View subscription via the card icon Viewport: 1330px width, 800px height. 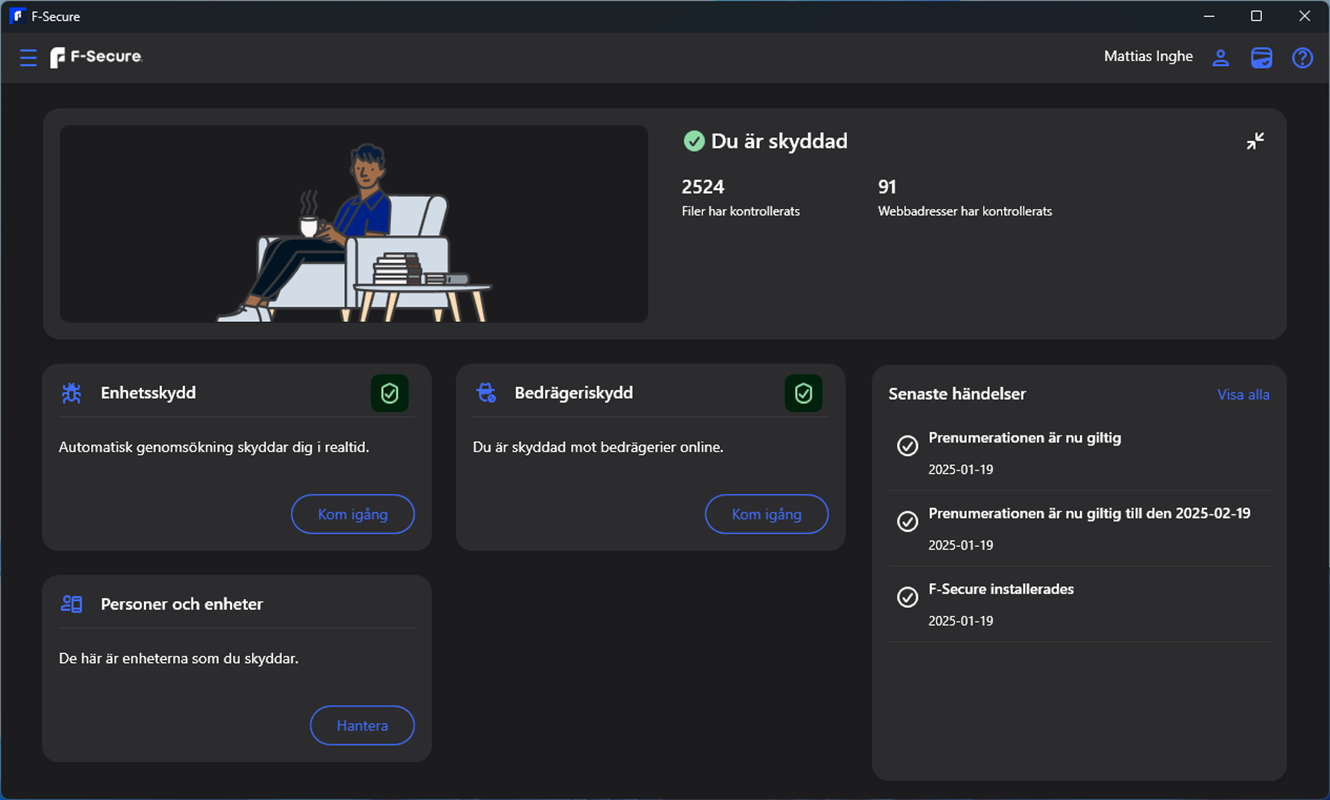click(x=1261, y=58)
